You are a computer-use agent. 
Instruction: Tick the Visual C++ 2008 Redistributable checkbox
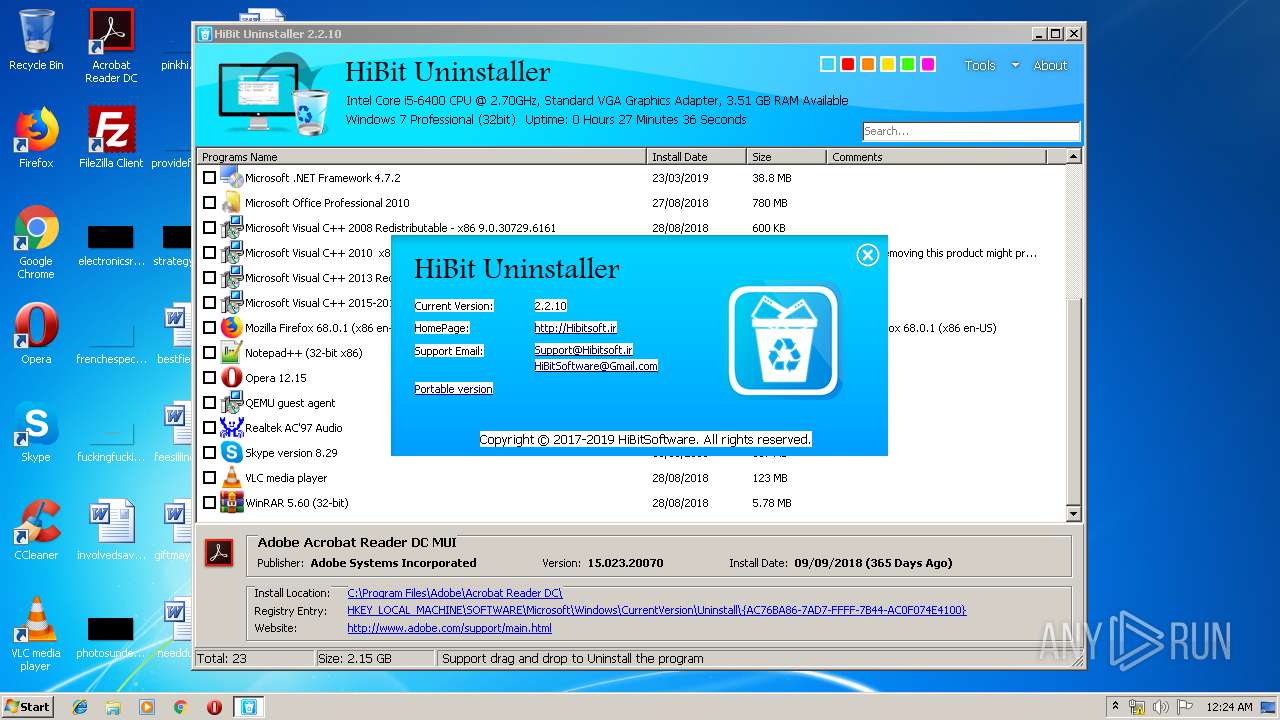(209, 227)
